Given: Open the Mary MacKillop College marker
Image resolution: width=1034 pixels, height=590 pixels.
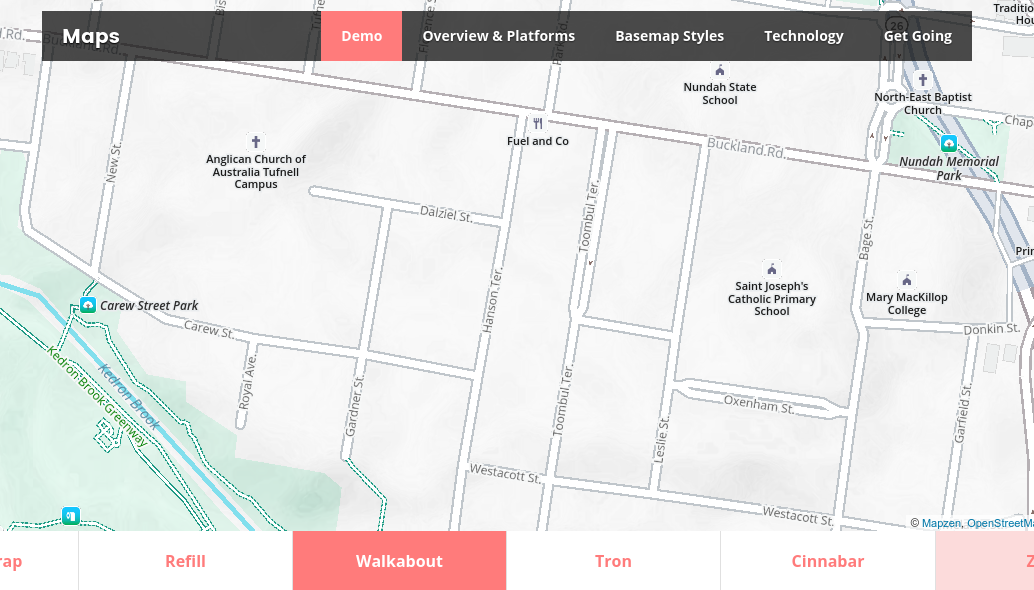Looking at the screenshot, I should pos(906,279).
